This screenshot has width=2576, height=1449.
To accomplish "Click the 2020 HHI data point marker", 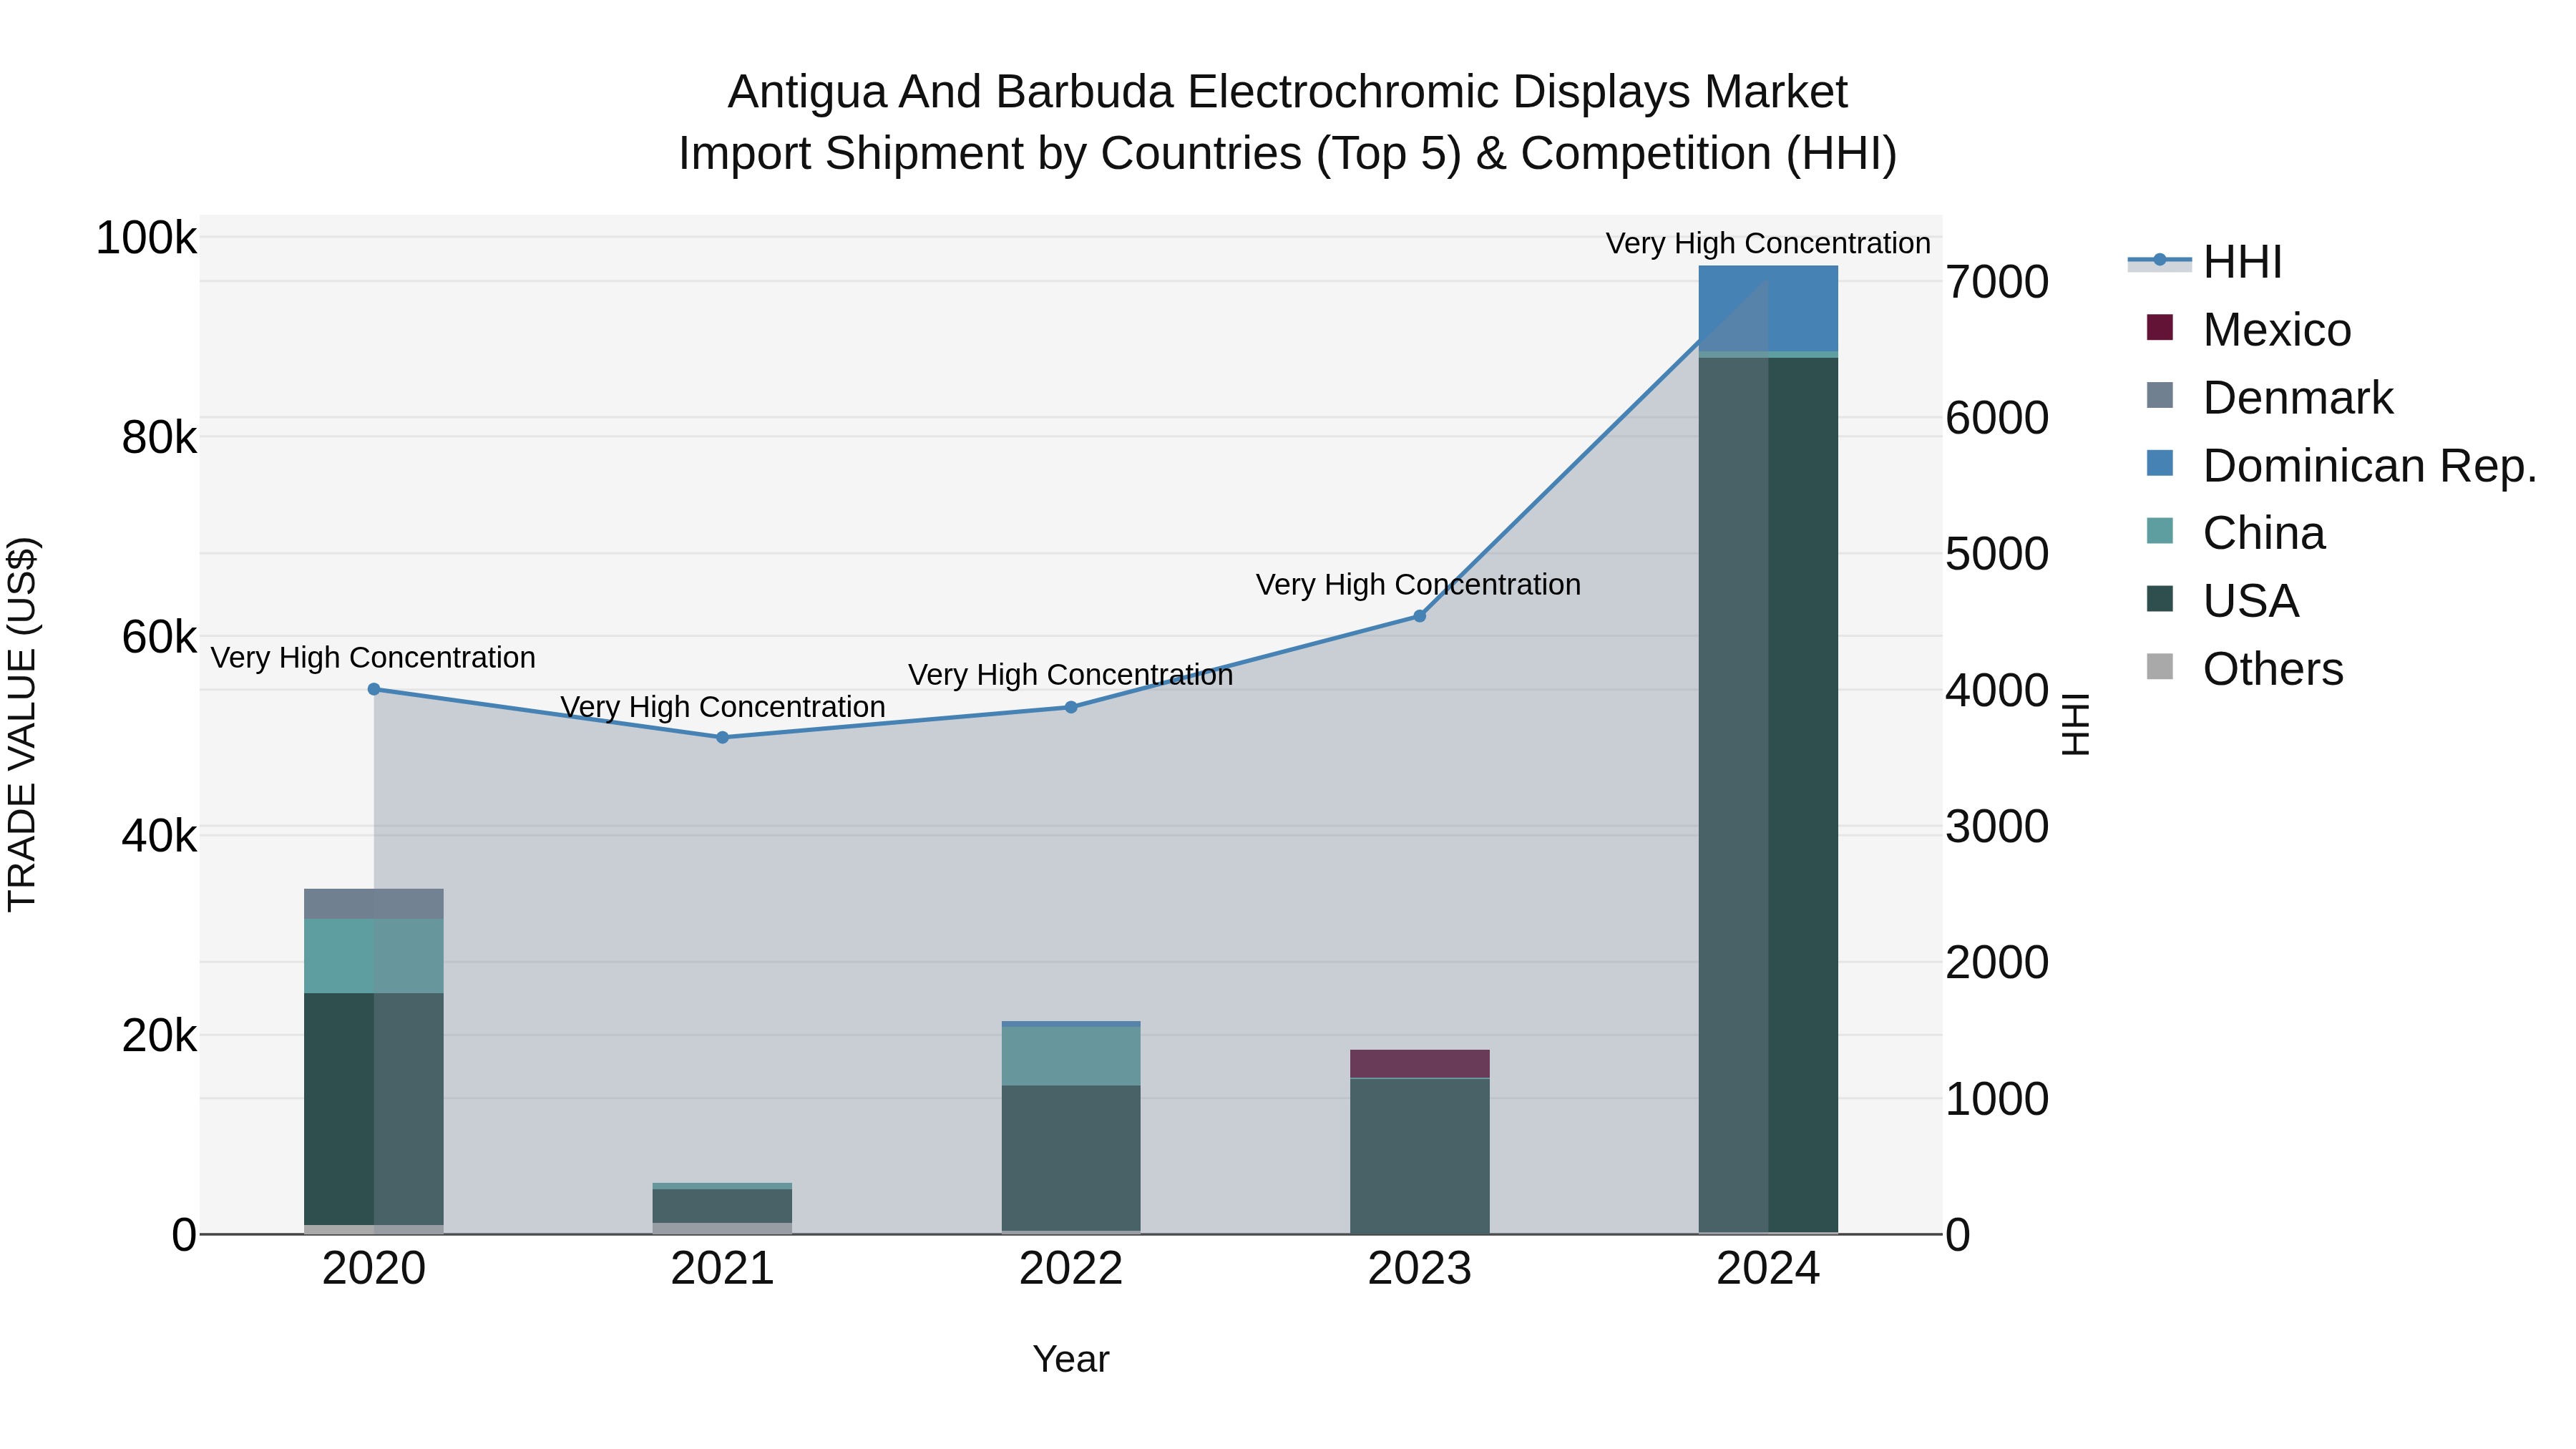I will click(x=374, y=689).
